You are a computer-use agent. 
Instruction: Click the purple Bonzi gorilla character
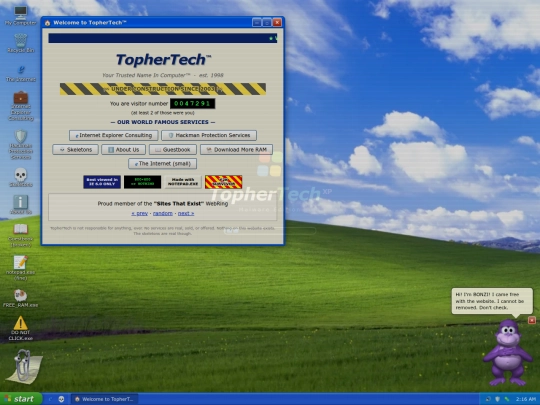click(507, 353)
